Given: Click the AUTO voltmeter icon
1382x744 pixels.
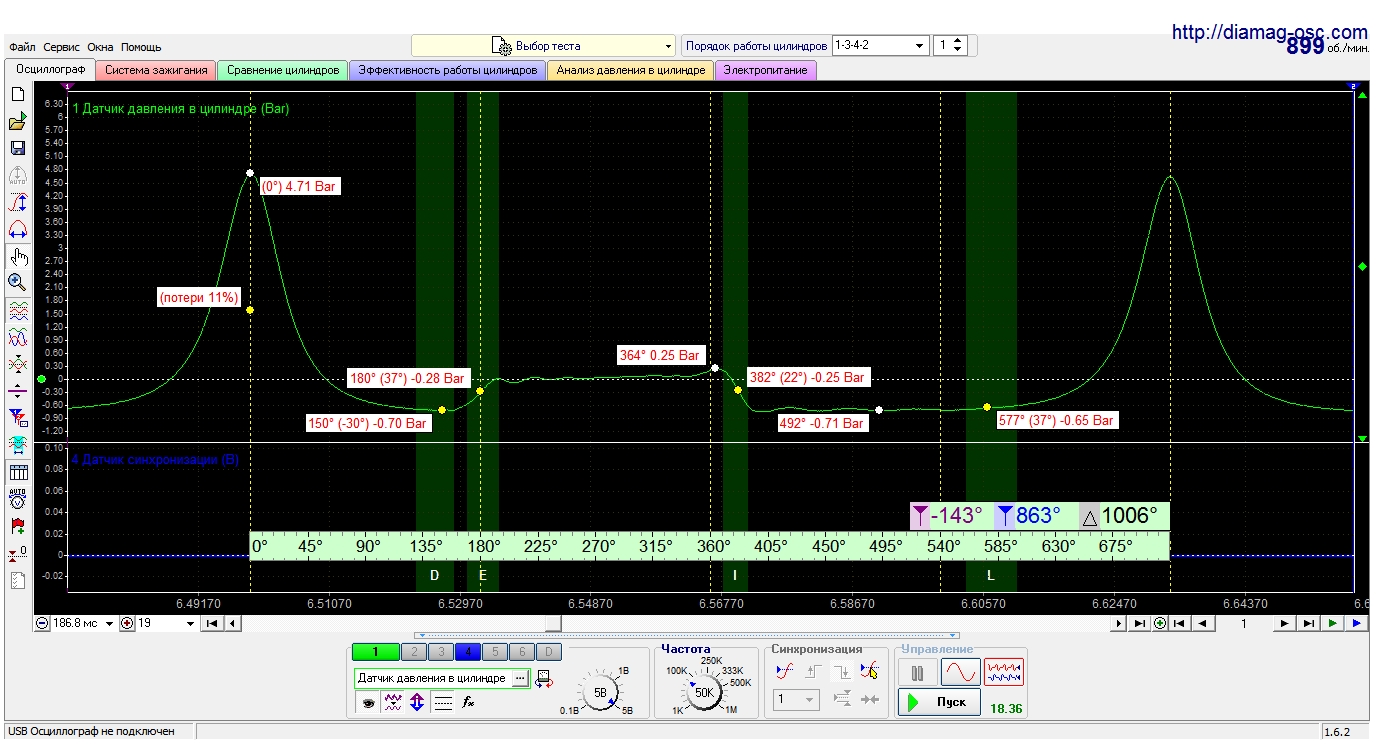Looking at the screenshot, I should point(17,498).
